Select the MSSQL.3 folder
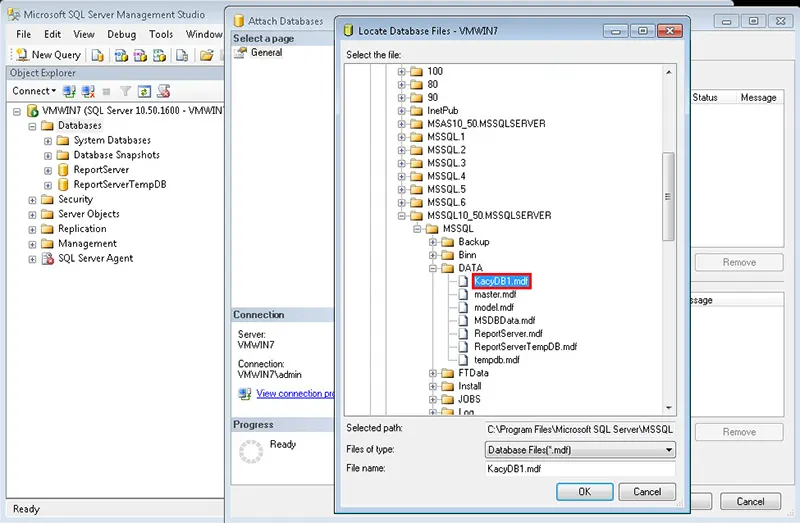 pyautogui.click(x=446, y=163)
